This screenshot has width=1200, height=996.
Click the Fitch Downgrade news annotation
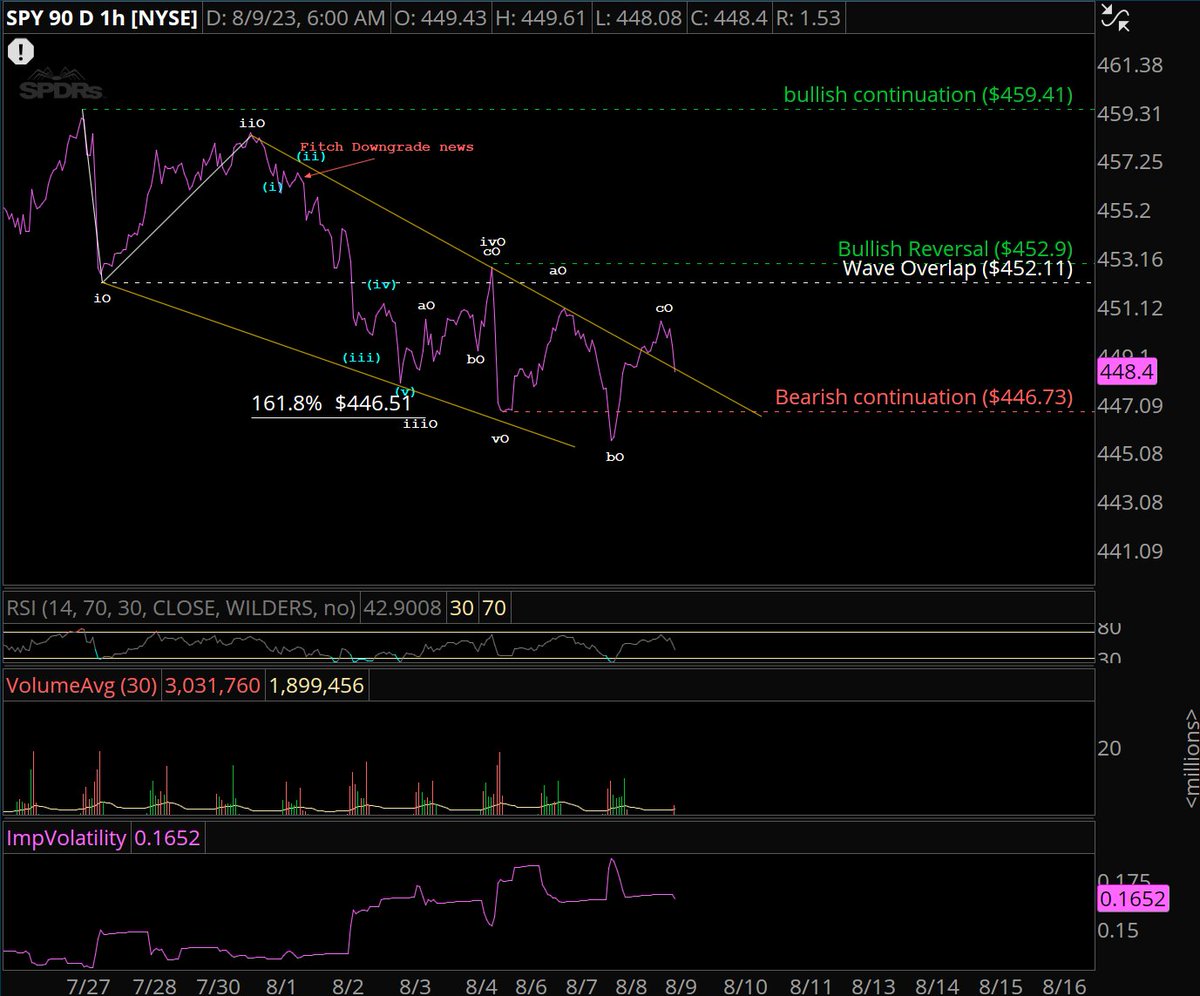pyautogui.click(x=387, y=147)
